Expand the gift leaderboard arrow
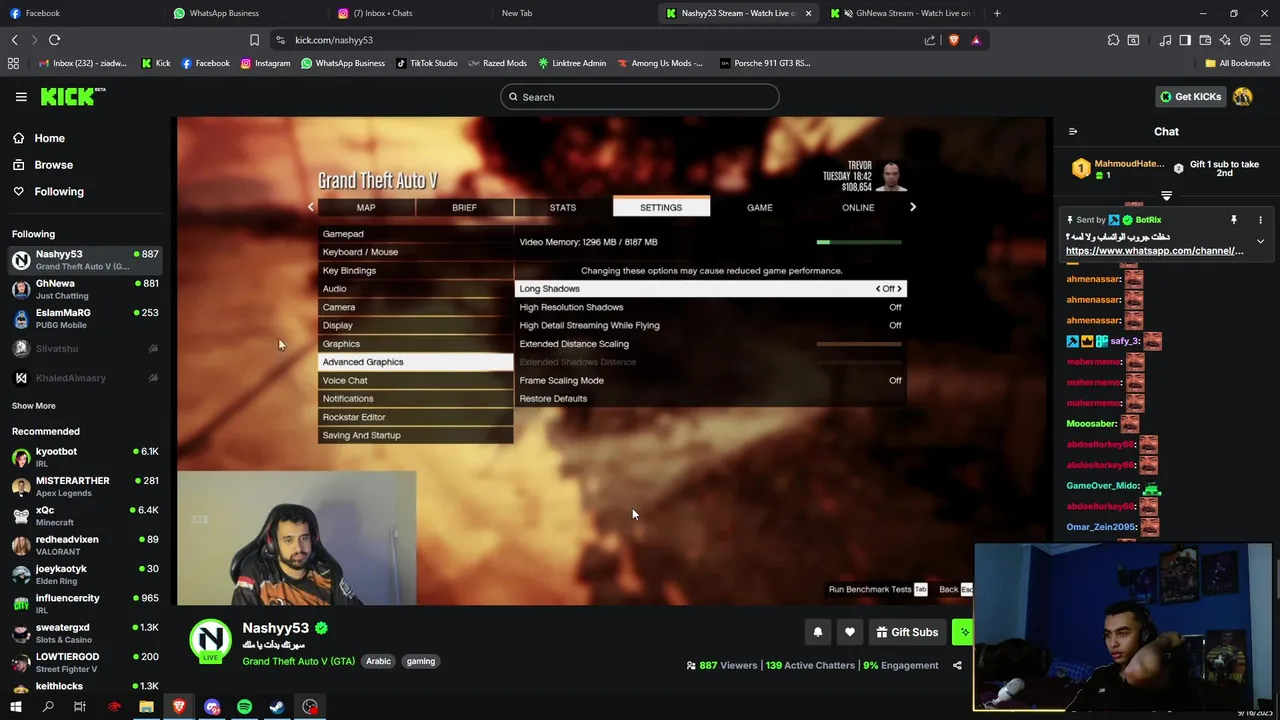 coord(1166,196)
